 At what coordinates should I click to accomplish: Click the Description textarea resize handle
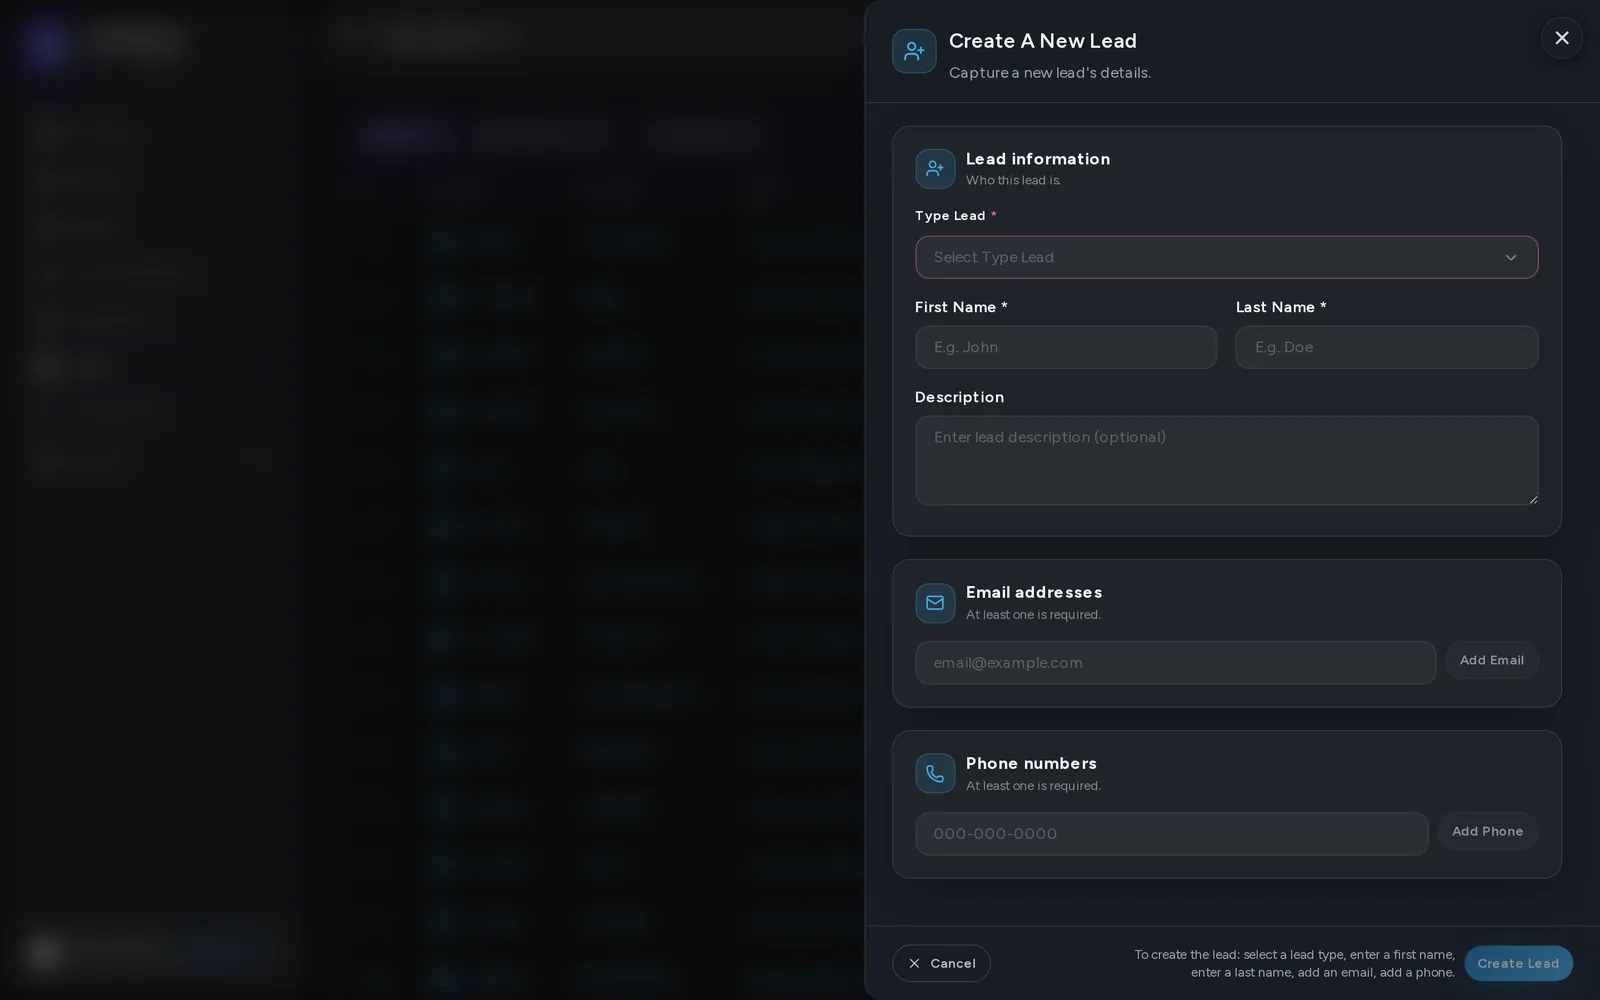point(1532,499)
